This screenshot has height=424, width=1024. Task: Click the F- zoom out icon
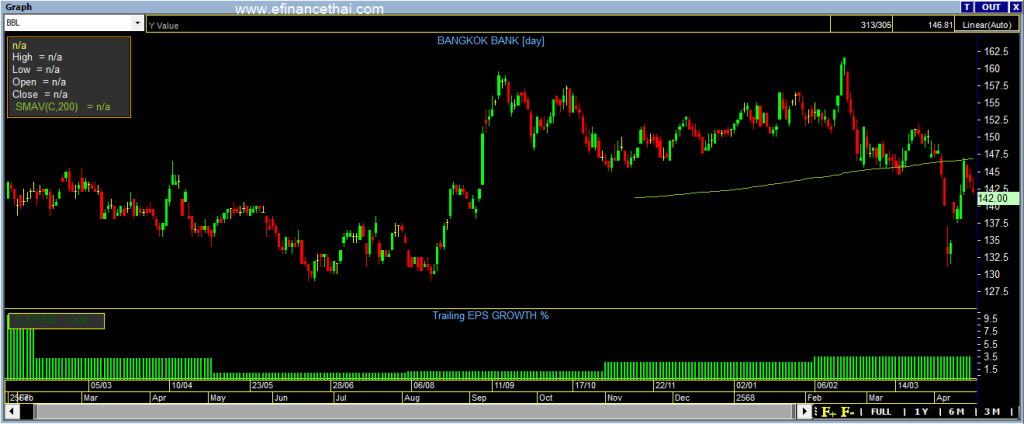pyautogui.click(x=846, y=411)
